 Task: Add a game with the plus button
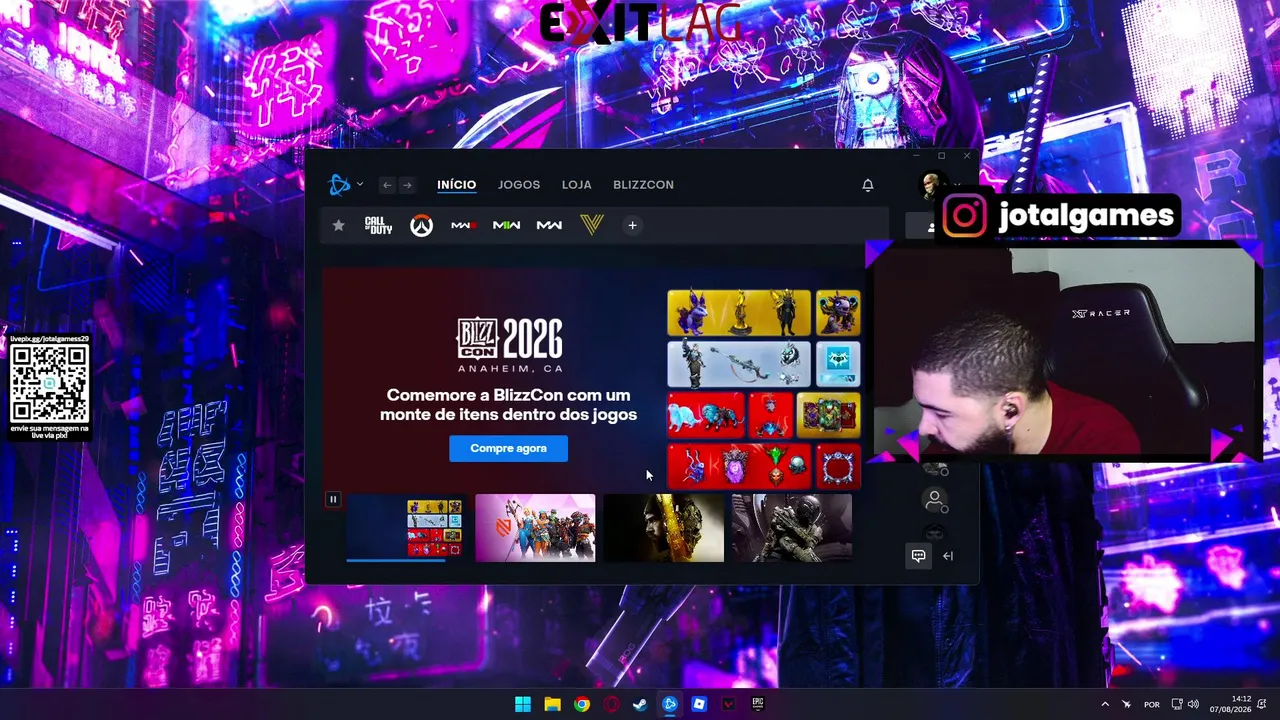coord(632,225)
